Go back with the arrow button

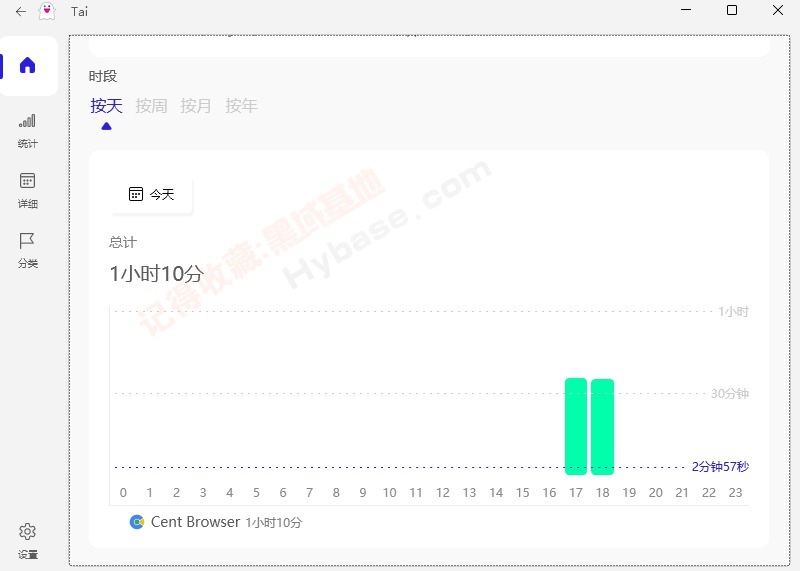tap(20, 11)
